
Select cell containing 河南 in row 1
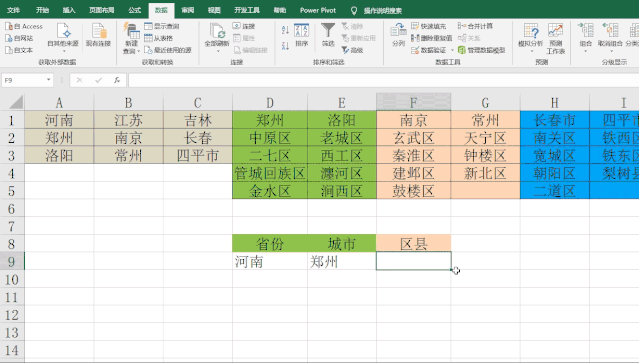coord(59,120)
